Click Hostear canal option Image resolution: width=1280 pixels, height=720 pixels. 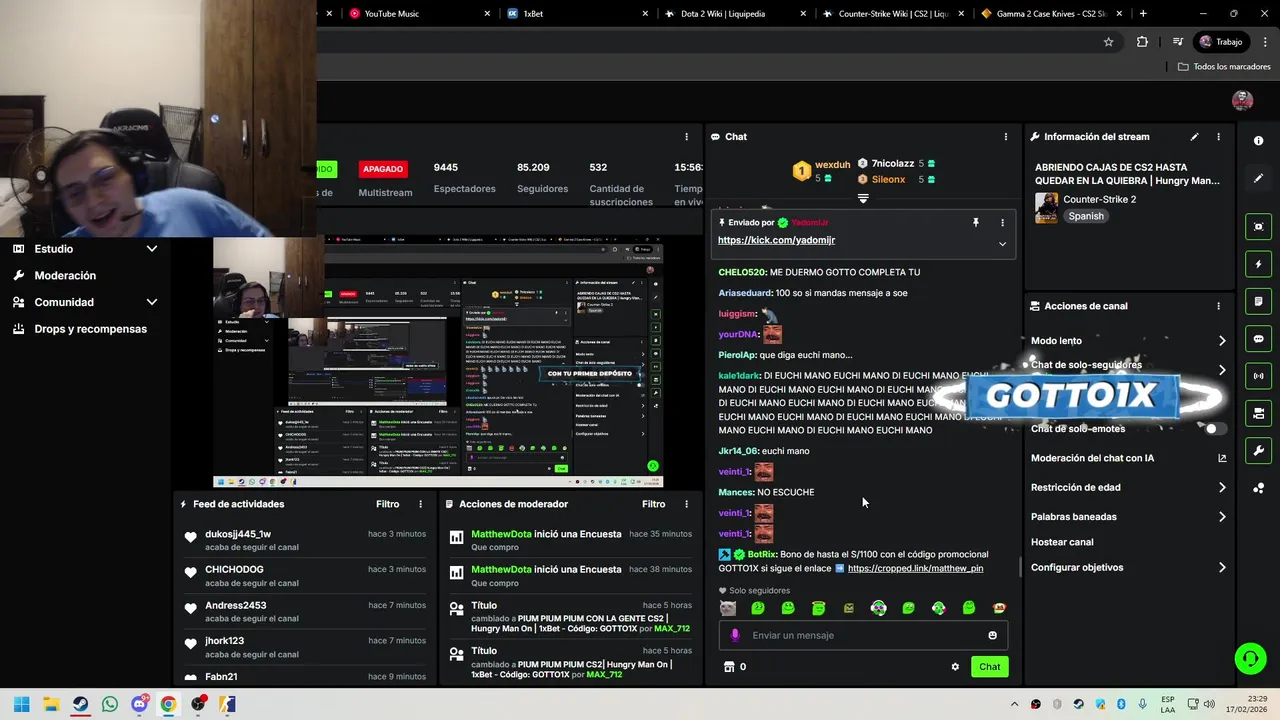pyautogui.click(x=1062, y=542)
